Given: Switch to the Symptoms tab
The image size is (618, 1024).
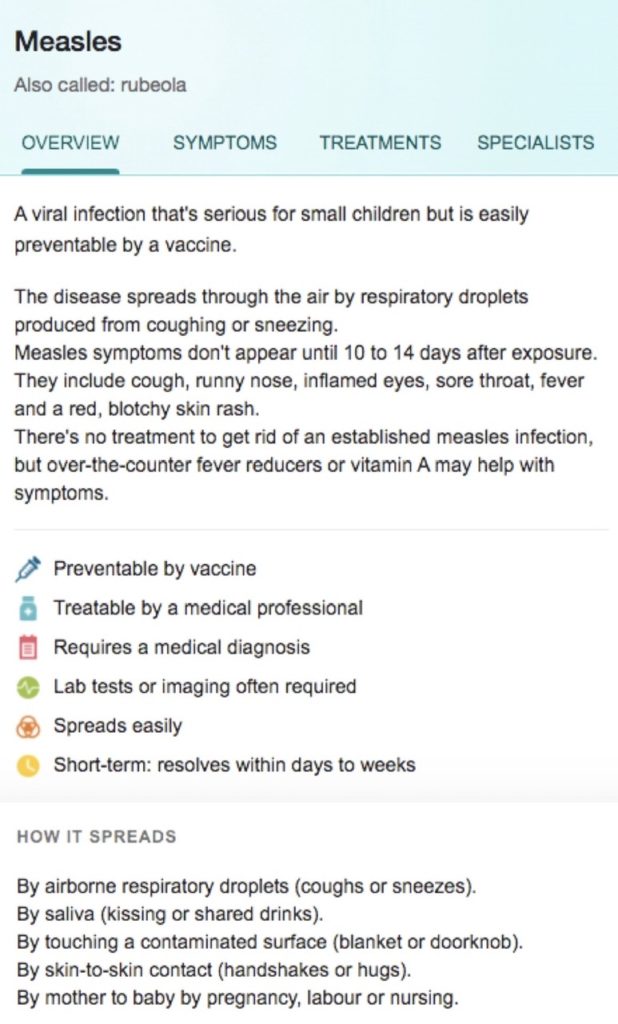Looking at the screenshot, I should (225, 143).
